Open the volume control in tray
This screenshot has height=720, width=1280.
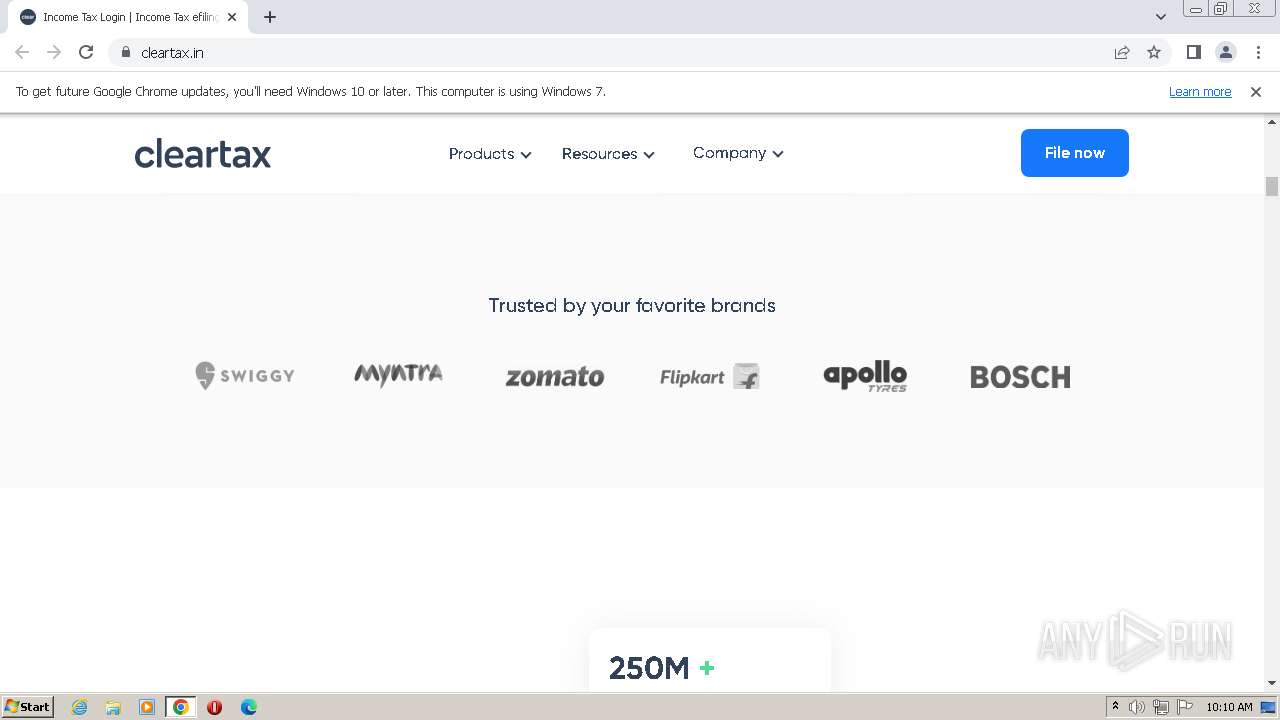tap(1137, 707)
